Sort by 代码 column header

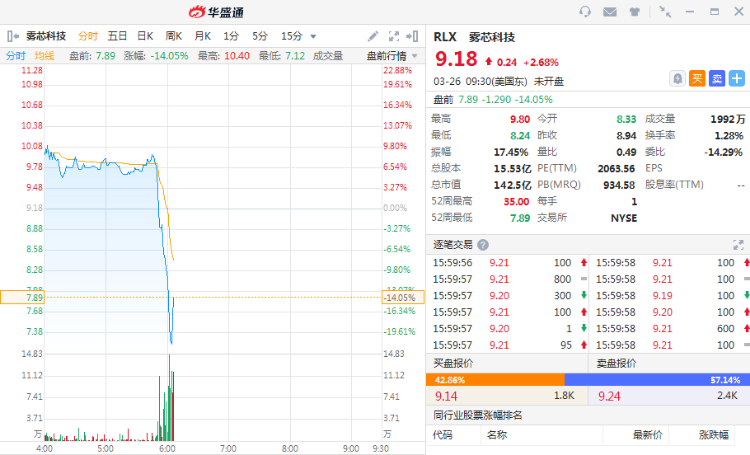[442, 434]
